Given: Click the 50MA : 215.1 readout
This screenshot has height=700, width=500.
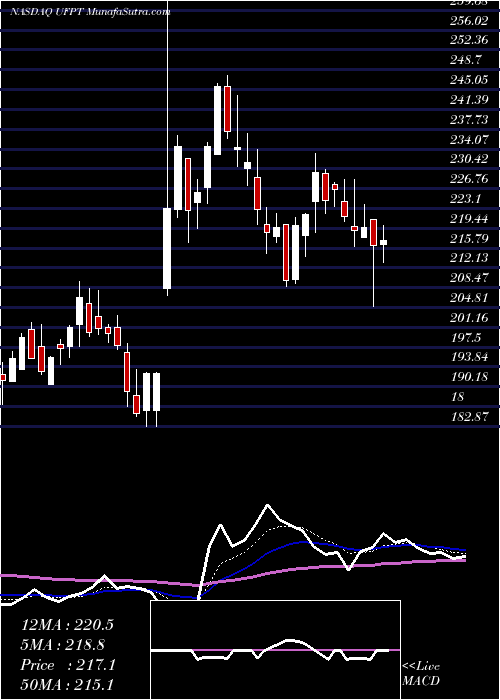Looking at the screenshot, I should click(67, 685).
